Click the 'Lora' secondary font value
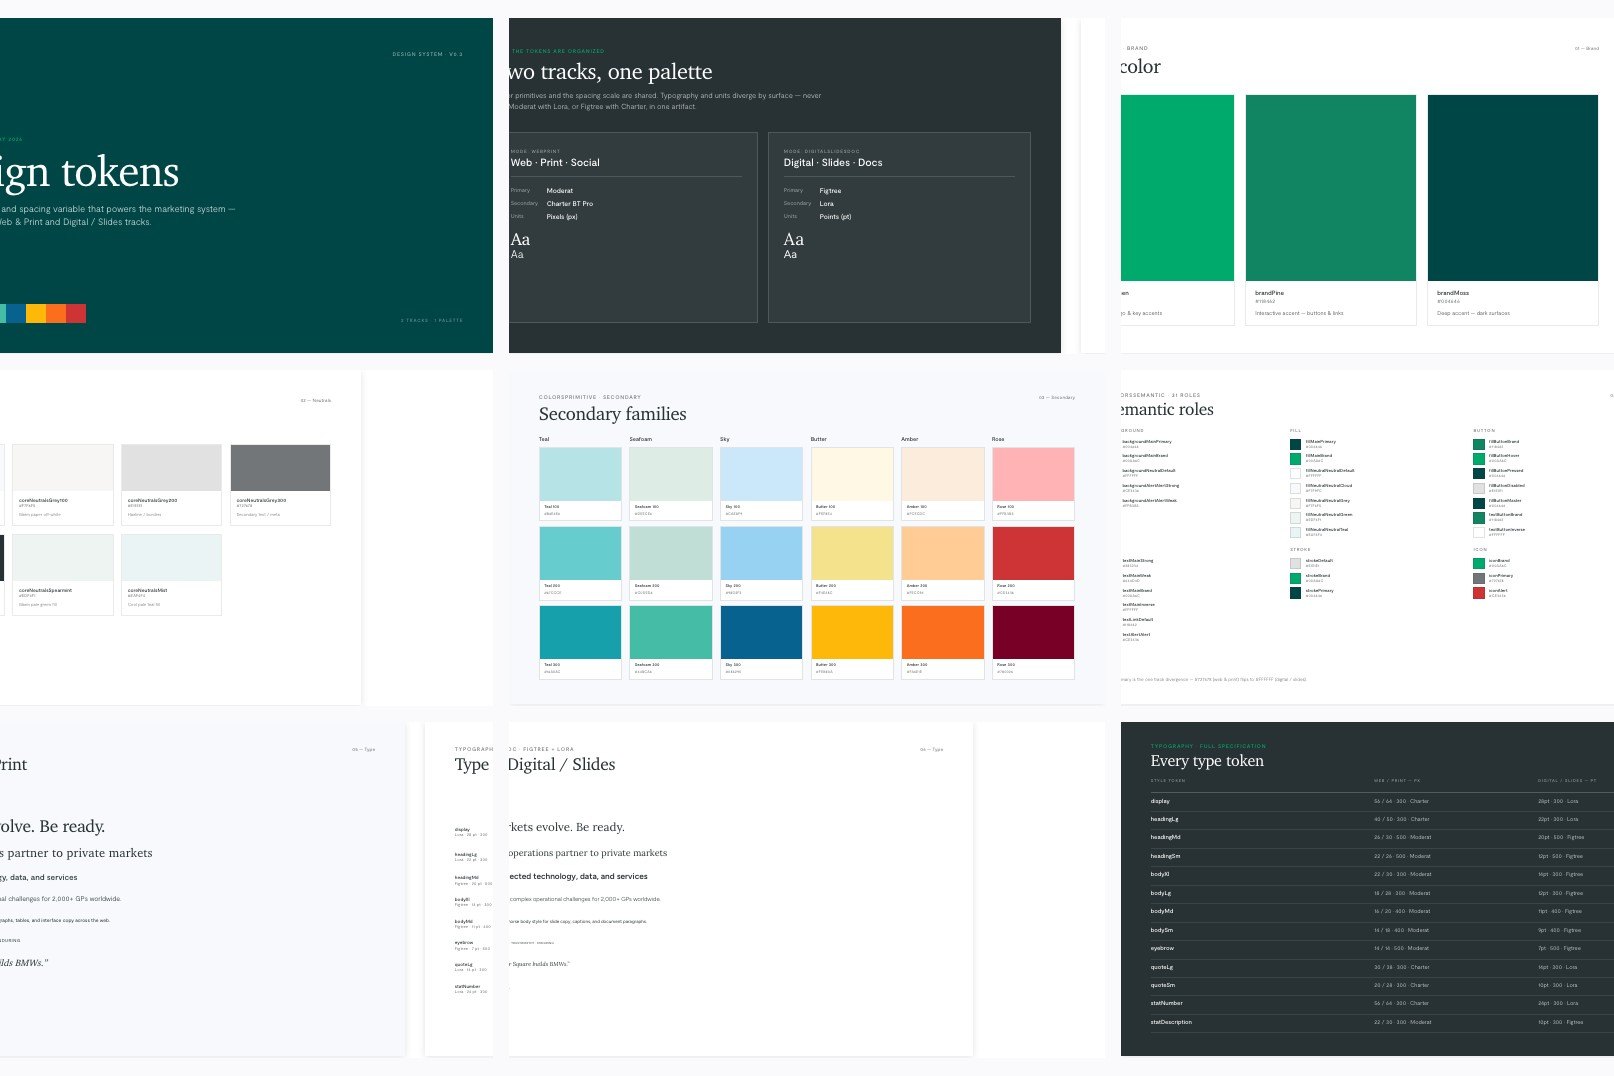The width and height of the screenshot is (1614, 1076). coord(827,204)
